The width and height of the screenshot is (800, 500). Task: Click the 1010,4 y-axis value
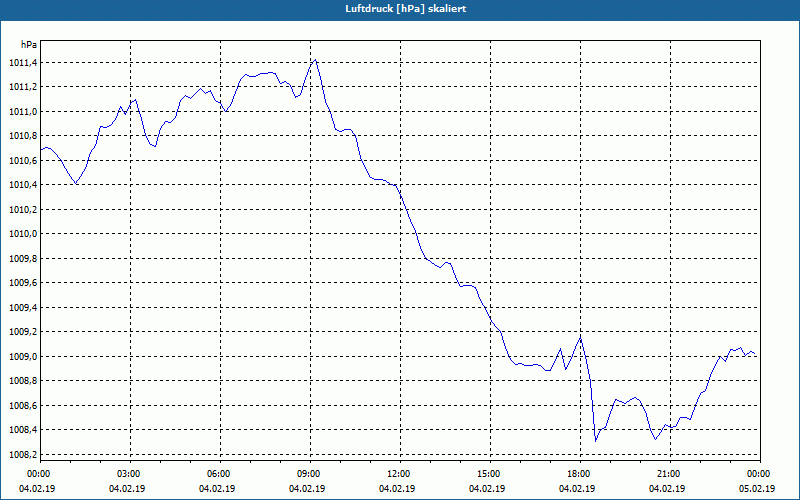(x=23, y=185)
